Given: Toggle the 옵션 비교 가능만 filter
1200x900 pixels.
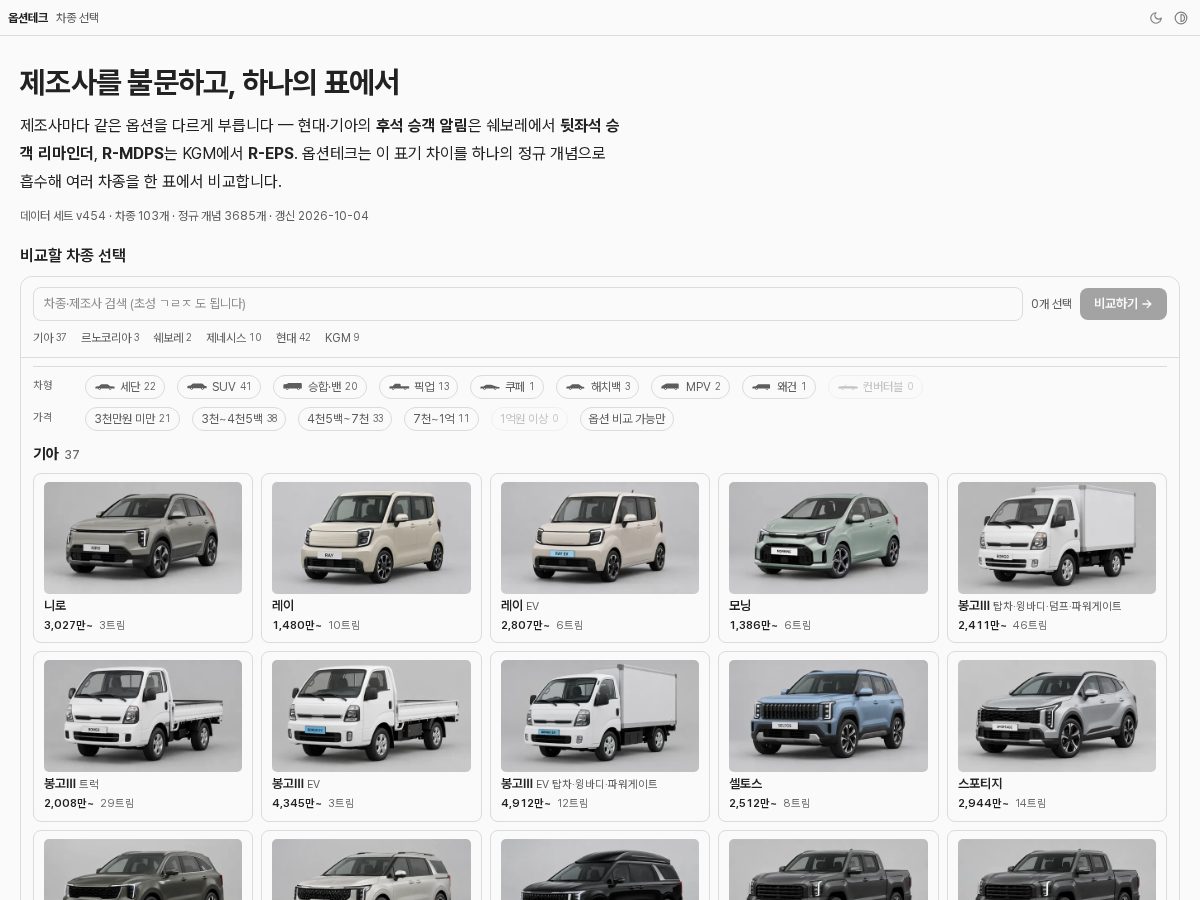Looking at the screenshot, I should point(627,419).
